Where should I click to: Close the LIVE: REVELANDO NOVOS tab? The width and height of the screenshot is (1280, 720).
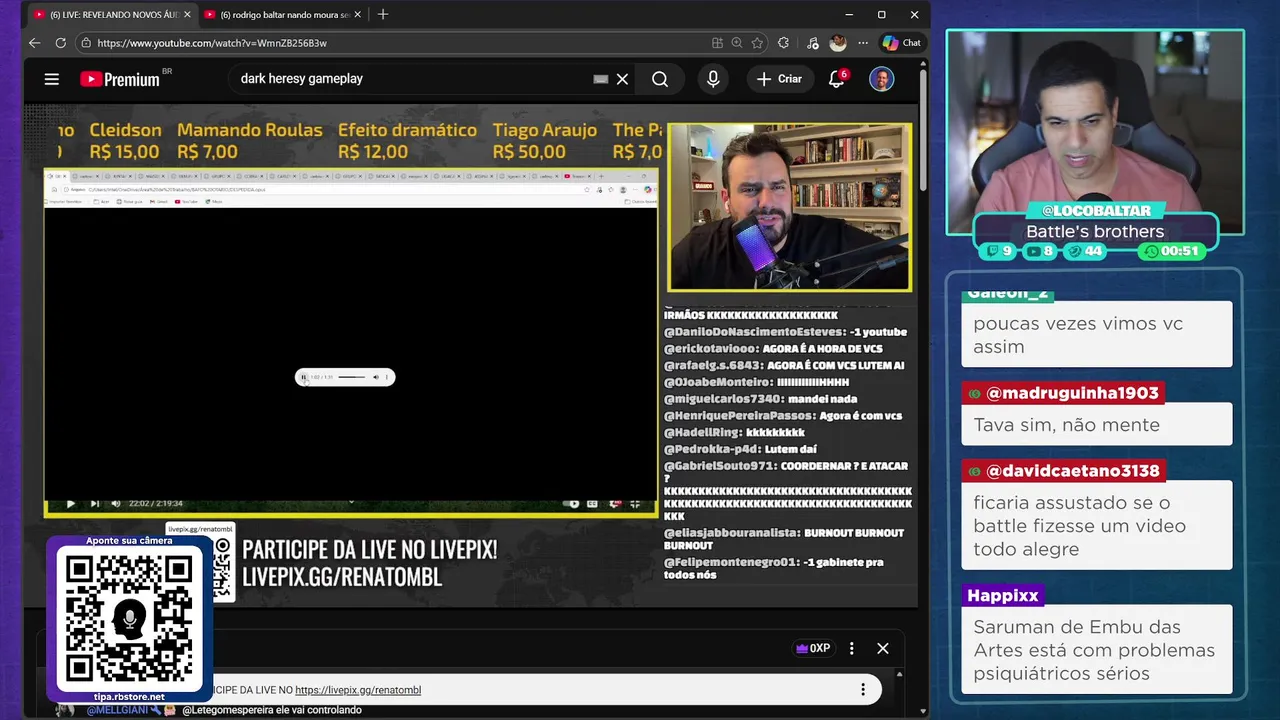(x=187, y=15)
